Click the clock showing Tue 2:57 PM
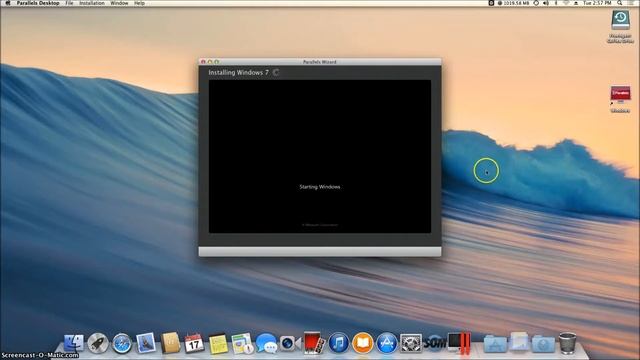640x360 pixels. (597, 3)
